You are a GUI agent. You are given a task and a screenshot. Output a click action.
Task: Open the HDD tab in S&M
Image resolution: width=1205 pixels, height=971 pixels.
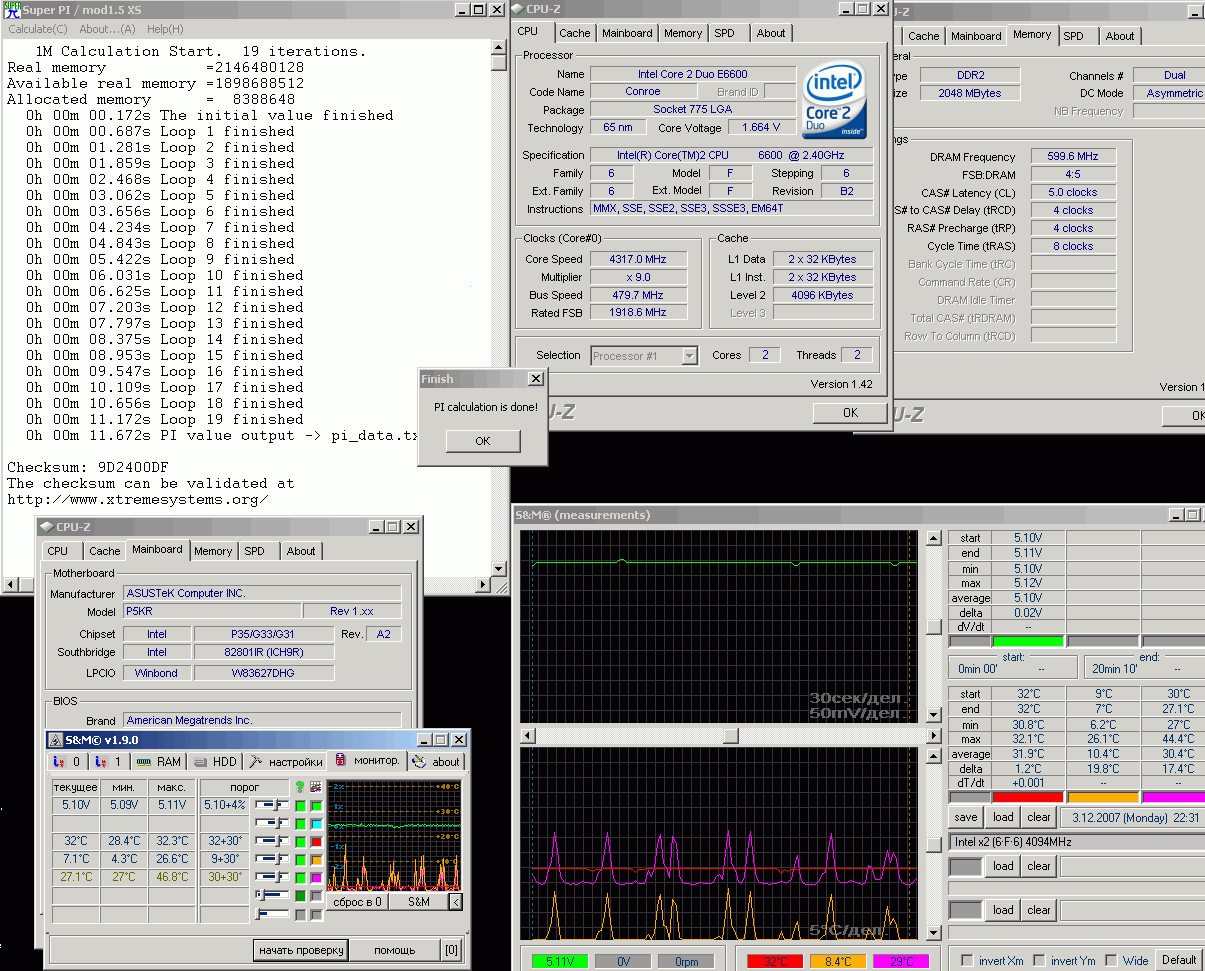(215, 761)
